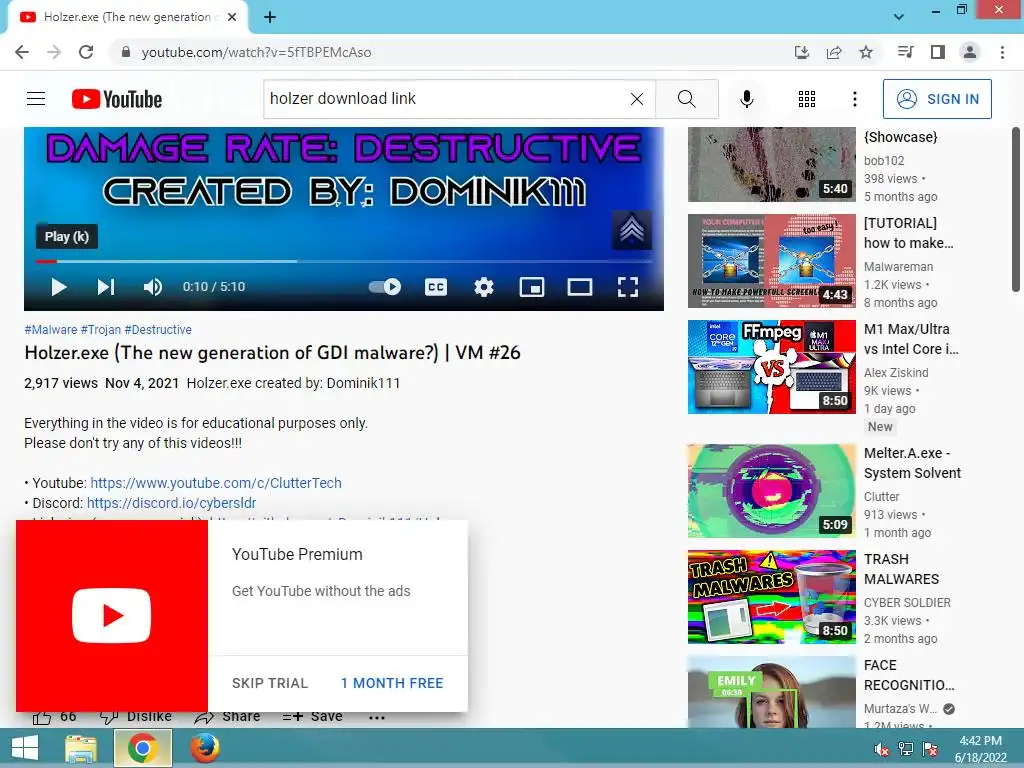1024x768 pixels.
Task: Open the #Trojan hashtag
Action: coord(101,330)
